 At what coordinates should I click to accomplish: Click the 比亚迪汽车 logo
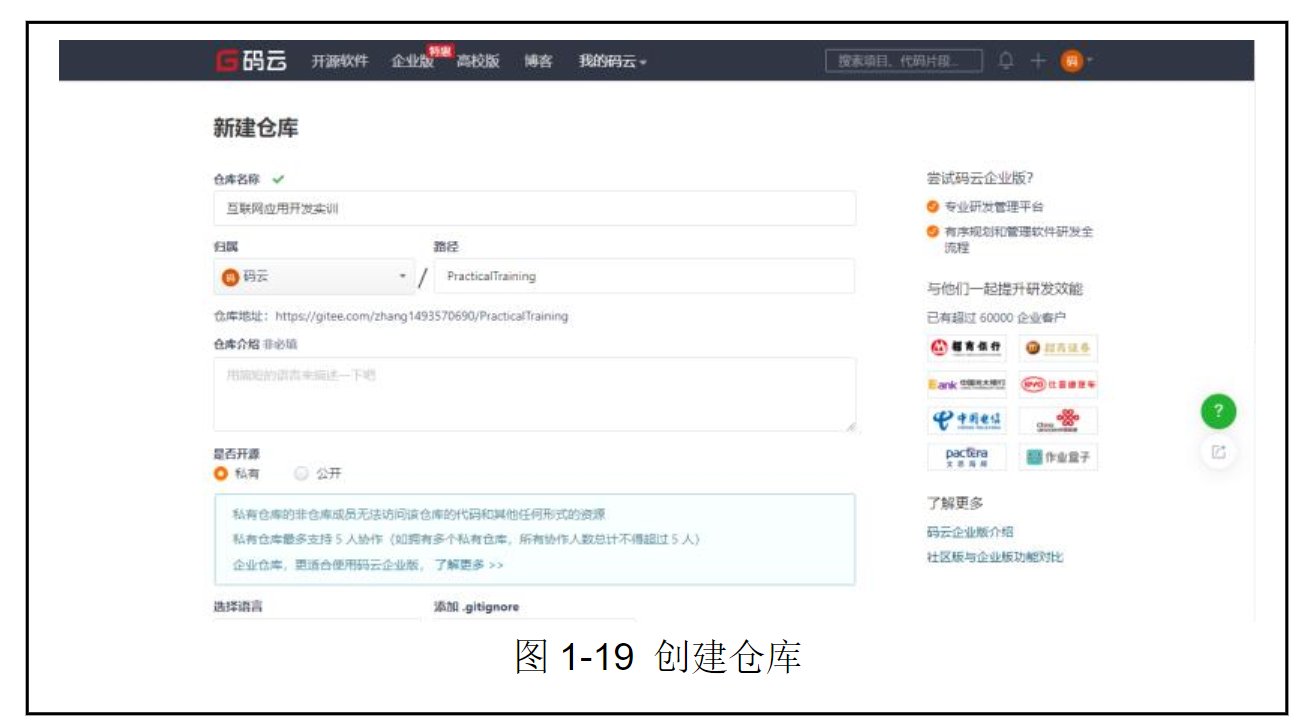pyautogui.click(x=1059, y=385)
